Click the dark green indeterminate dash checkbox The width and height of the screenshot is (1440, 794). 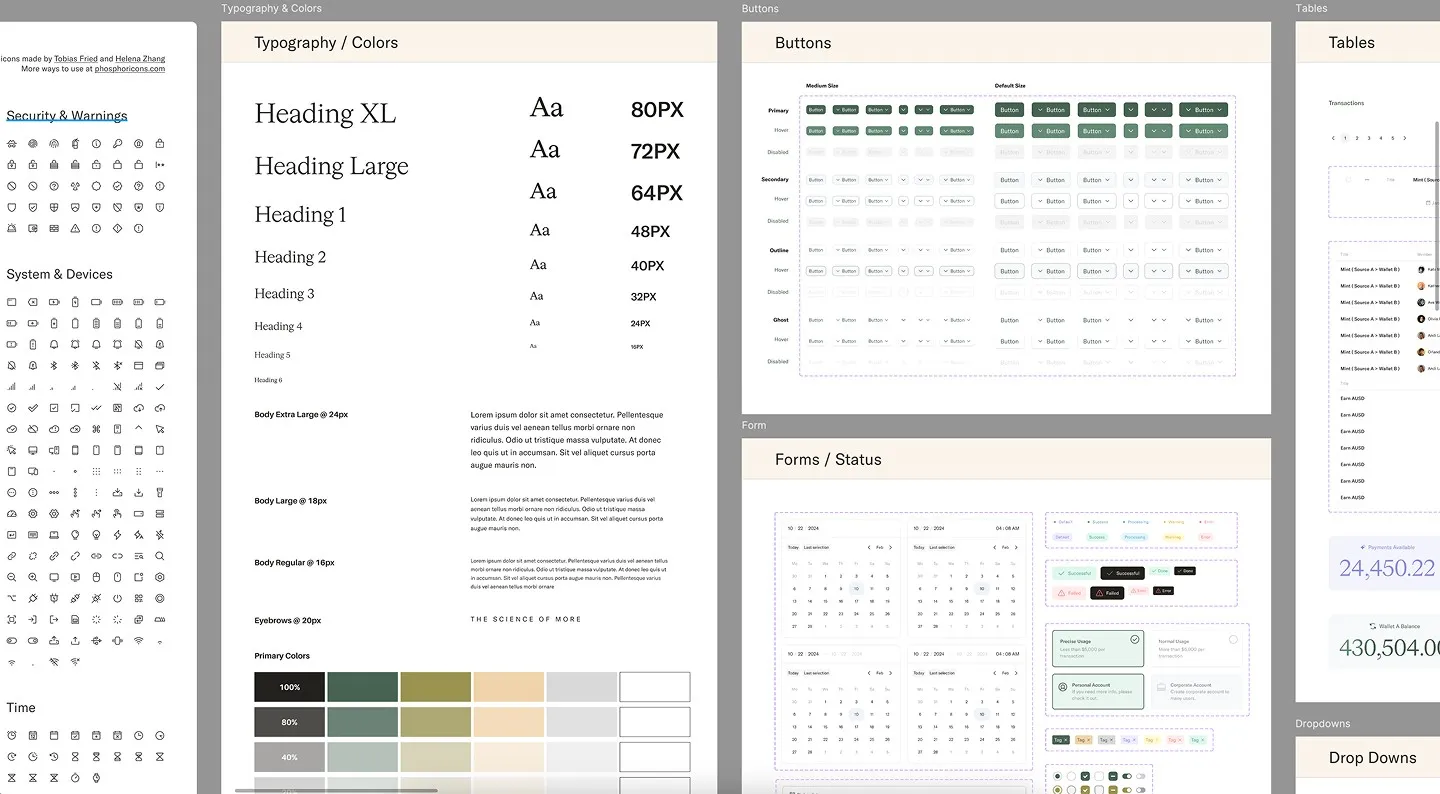click(x=1114, y=776)
